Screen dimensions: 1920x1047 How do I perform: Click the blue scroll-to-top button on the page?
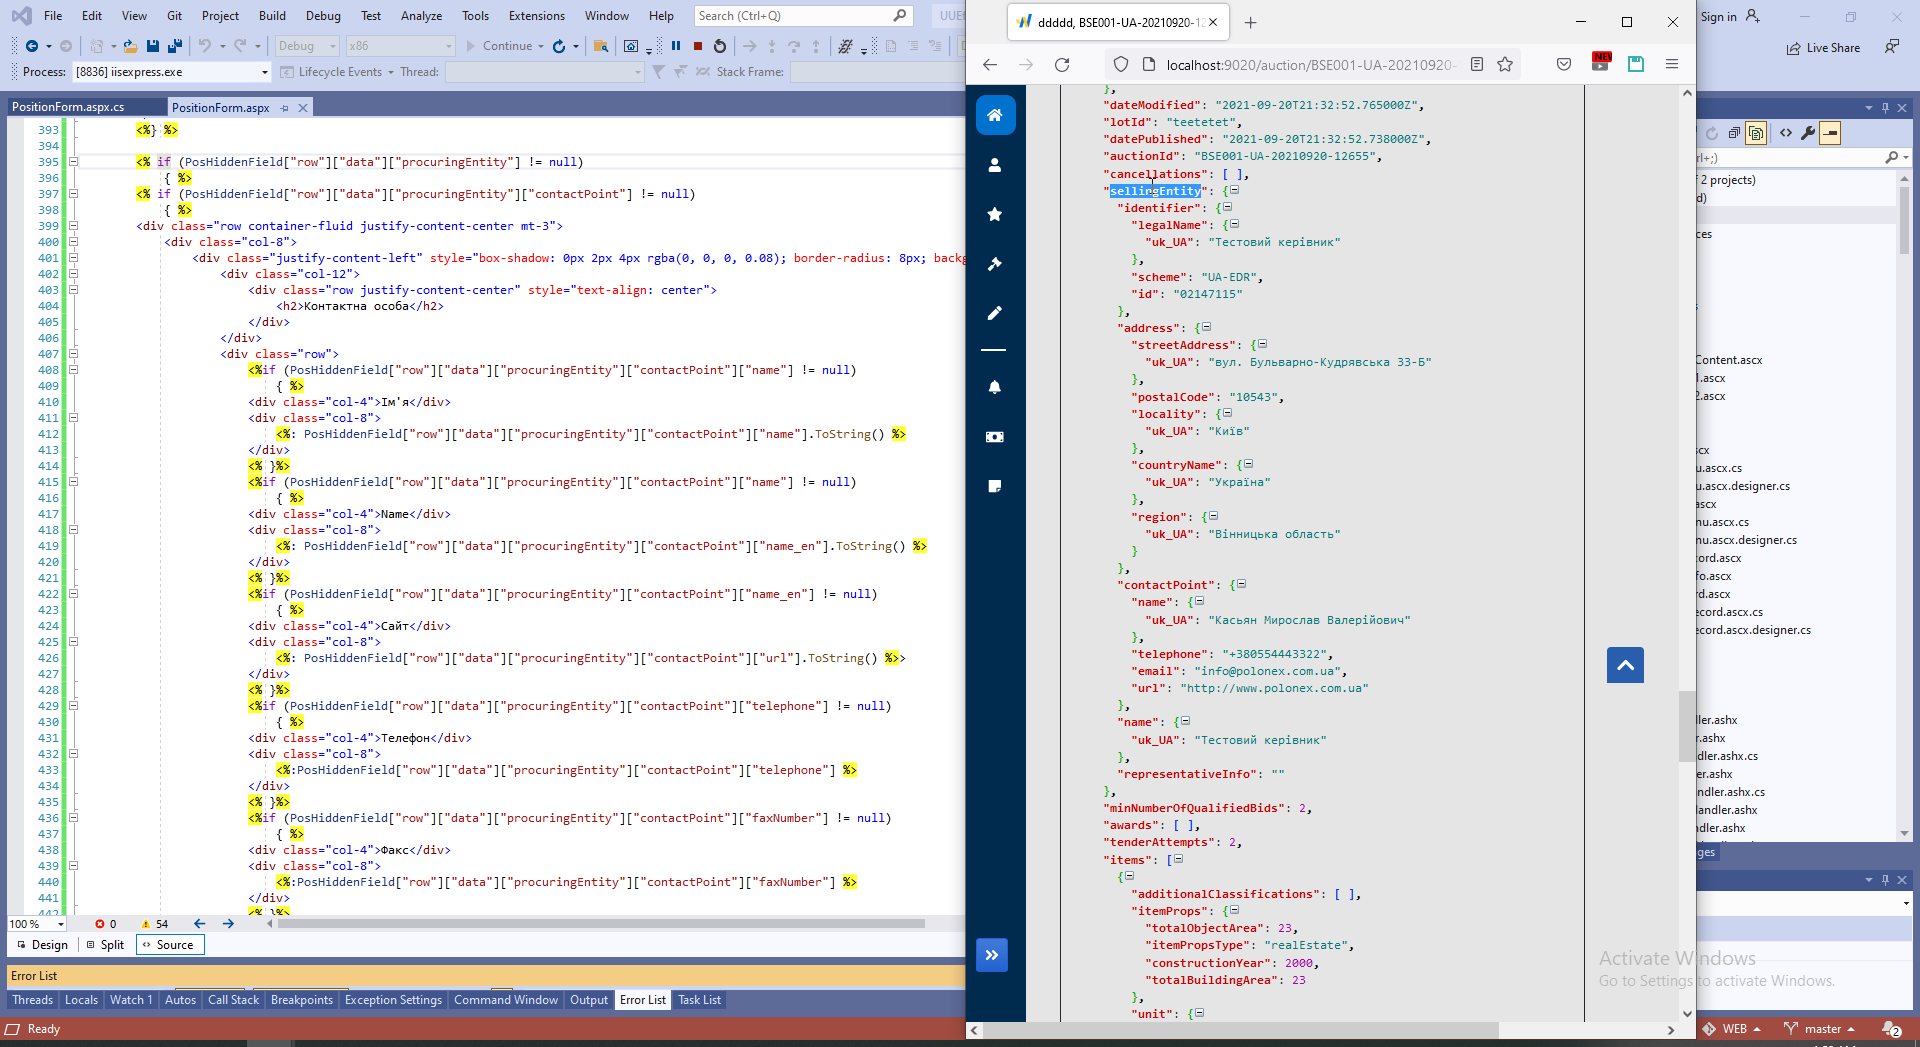pyautogui.click(x=1626, y=665)
